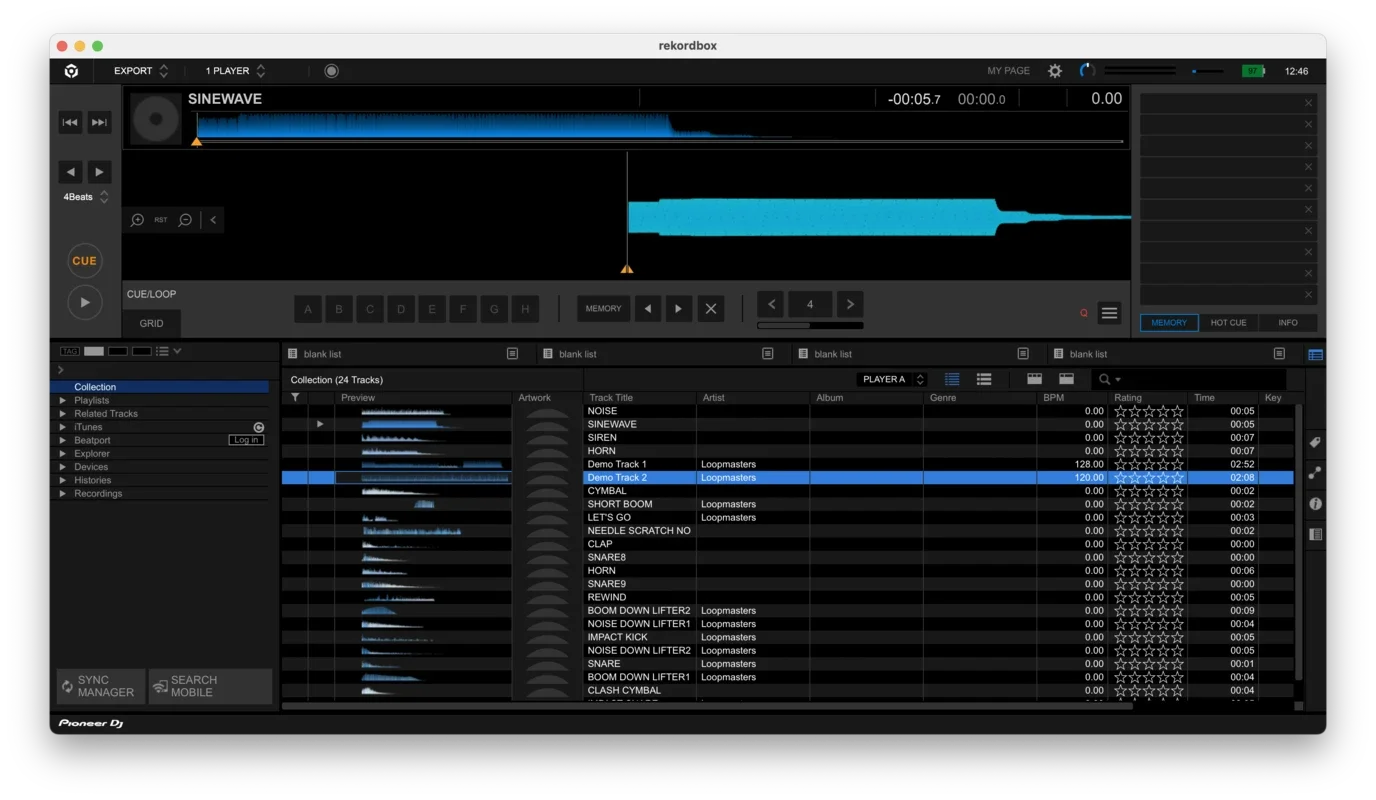This screenshot has width=1376, height=800.
Task: Select Collection in the tree
Action: coord(95,387)
